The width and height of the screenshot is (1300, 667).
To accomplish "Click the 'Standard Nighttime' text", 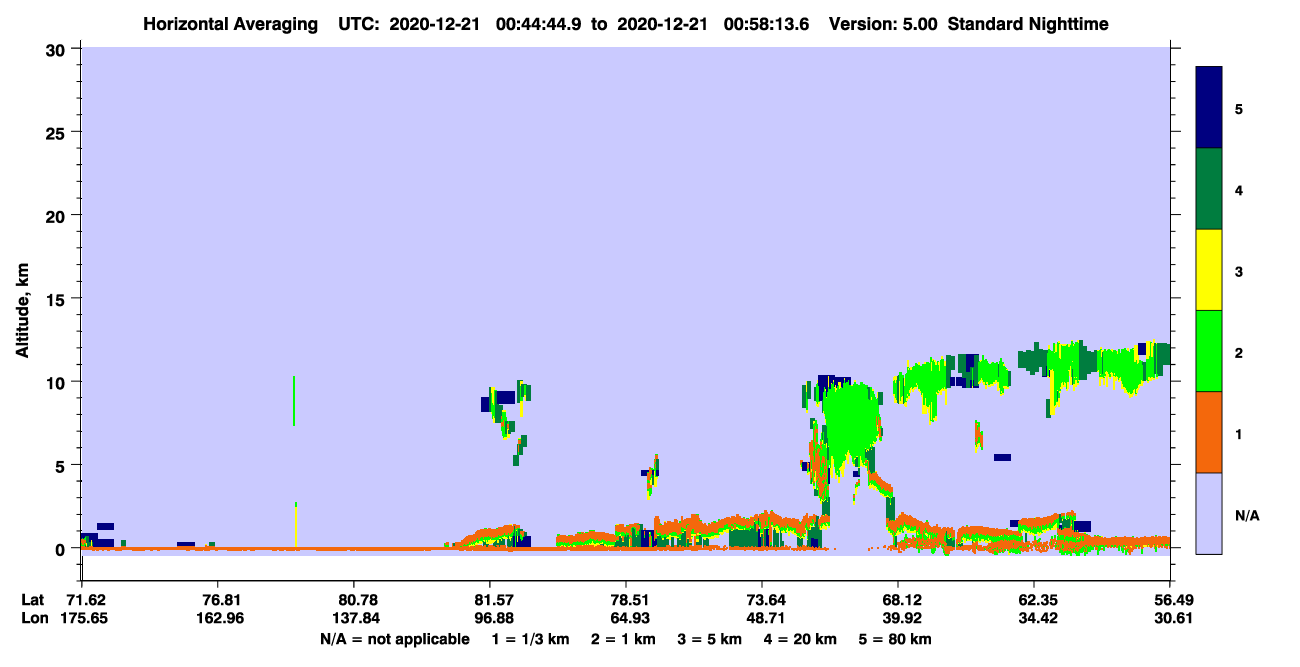I will 1029,24.
